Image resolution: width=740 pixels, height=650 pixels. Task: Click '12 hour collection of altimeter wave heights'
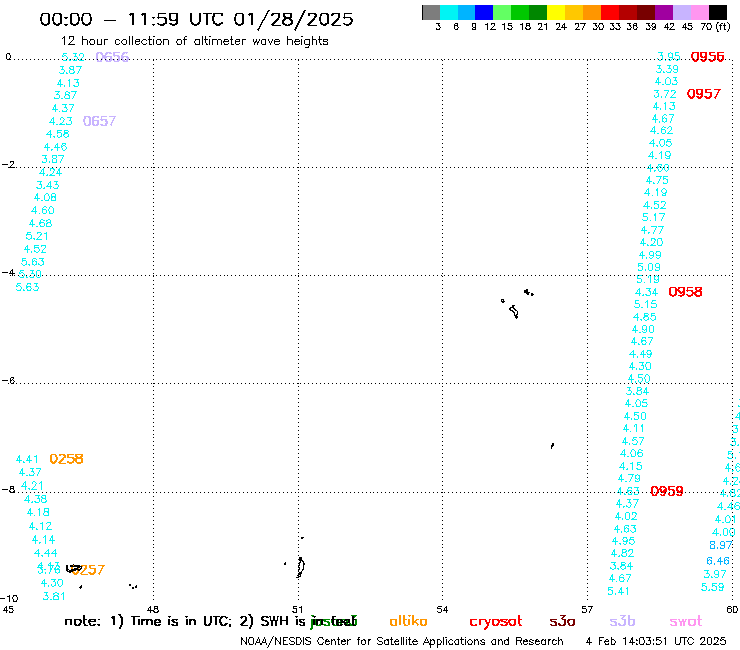pyautogui.click(x=195, y=41)
